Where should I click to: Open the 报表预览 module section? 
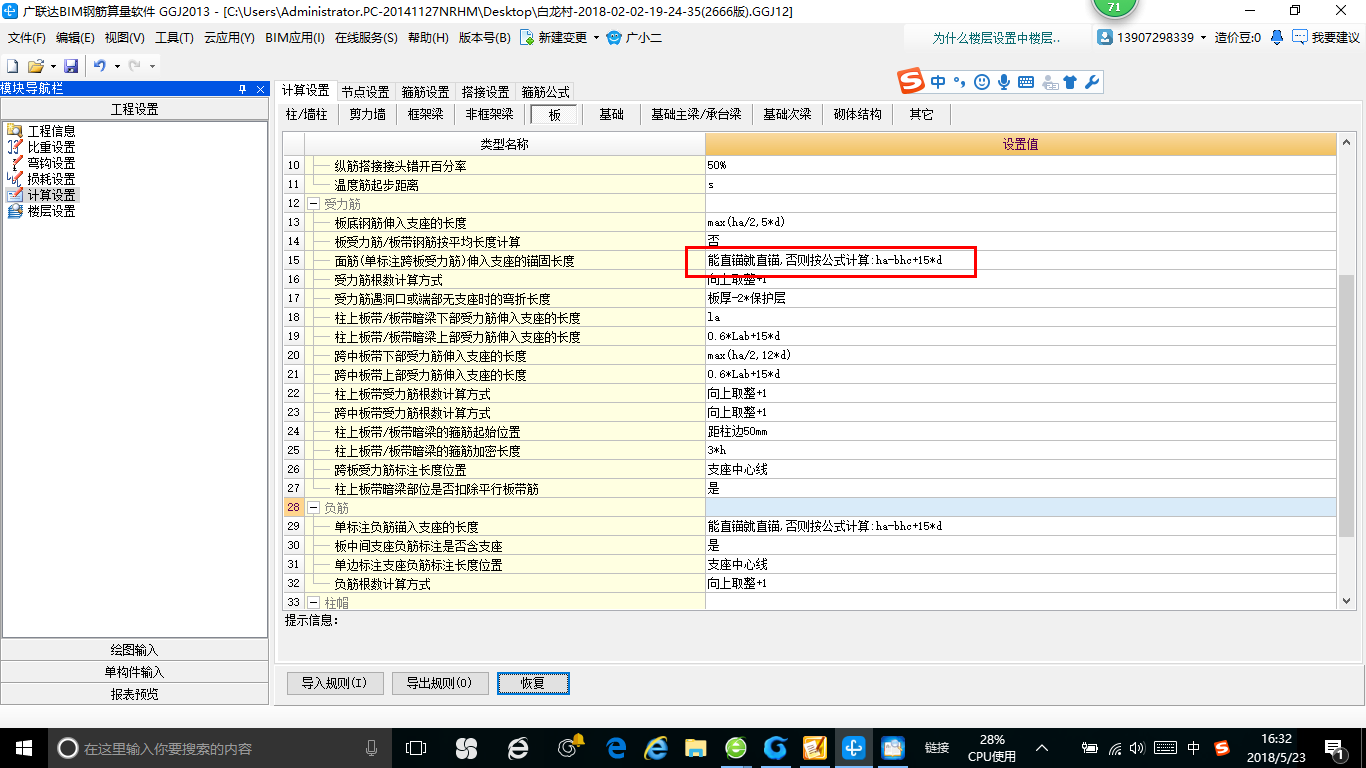(134, 694)
